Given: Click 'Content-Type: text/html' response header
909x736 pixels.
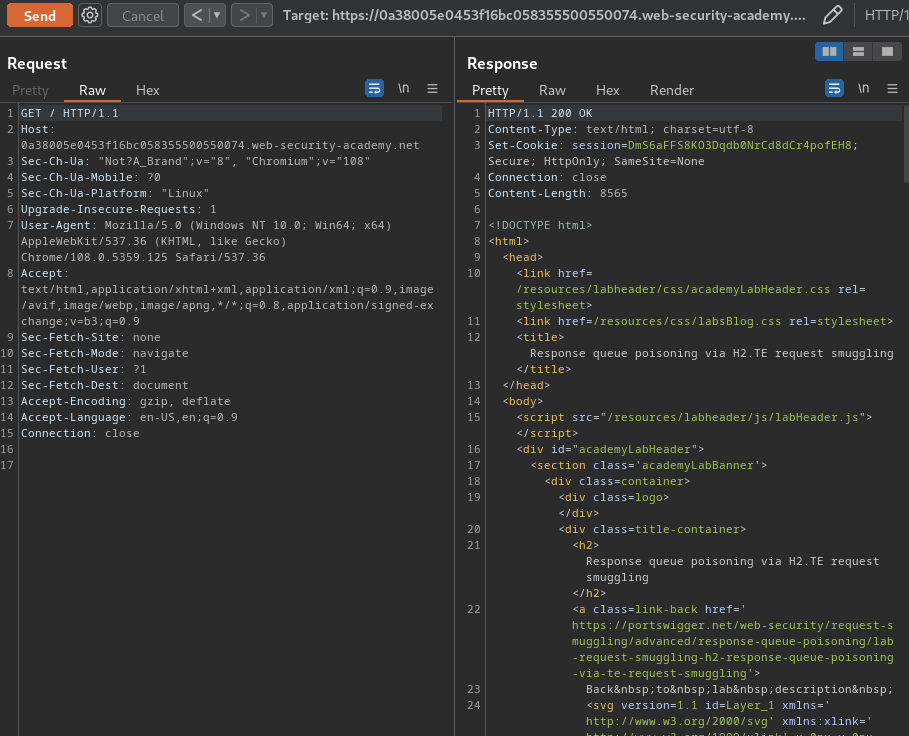Looking at the screenshot, I should coord(620,129).
